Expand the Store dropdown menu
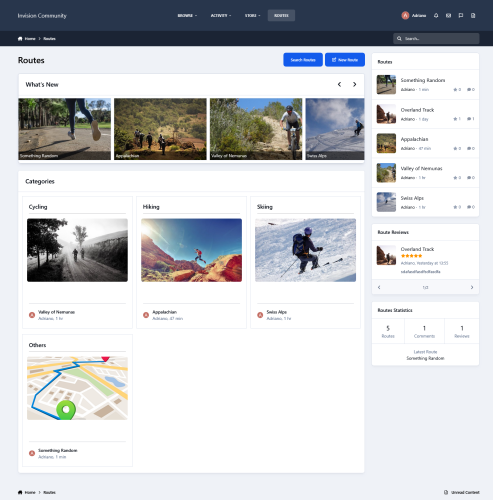This screenshot has height=500, width=493. point(252,15)
